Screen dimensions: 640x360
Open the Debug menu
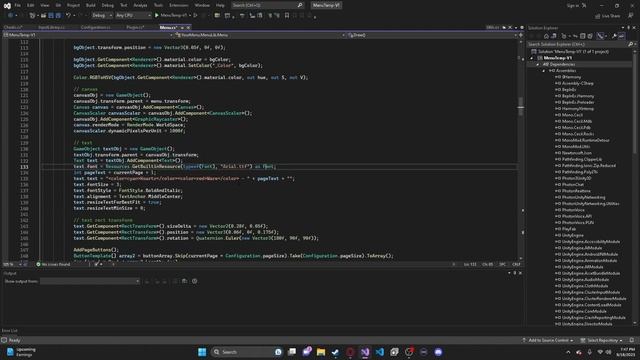pos(108,5)
